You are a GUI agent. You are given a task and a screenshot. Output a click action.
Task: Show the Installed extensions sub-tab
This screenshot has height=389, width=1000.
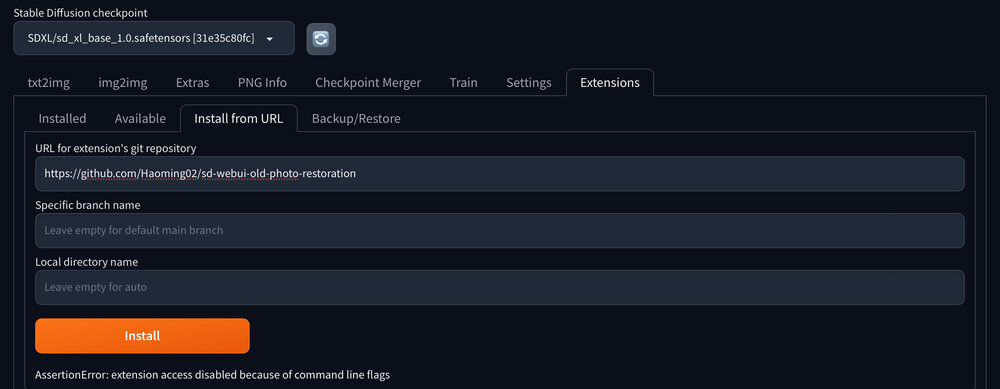(x=62, y=119)
